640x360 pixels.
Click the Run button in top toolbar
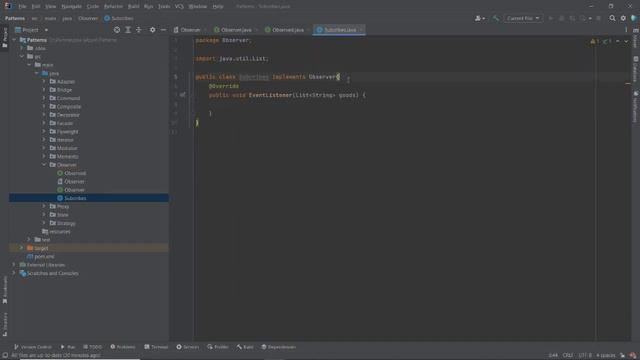[551, 18]
